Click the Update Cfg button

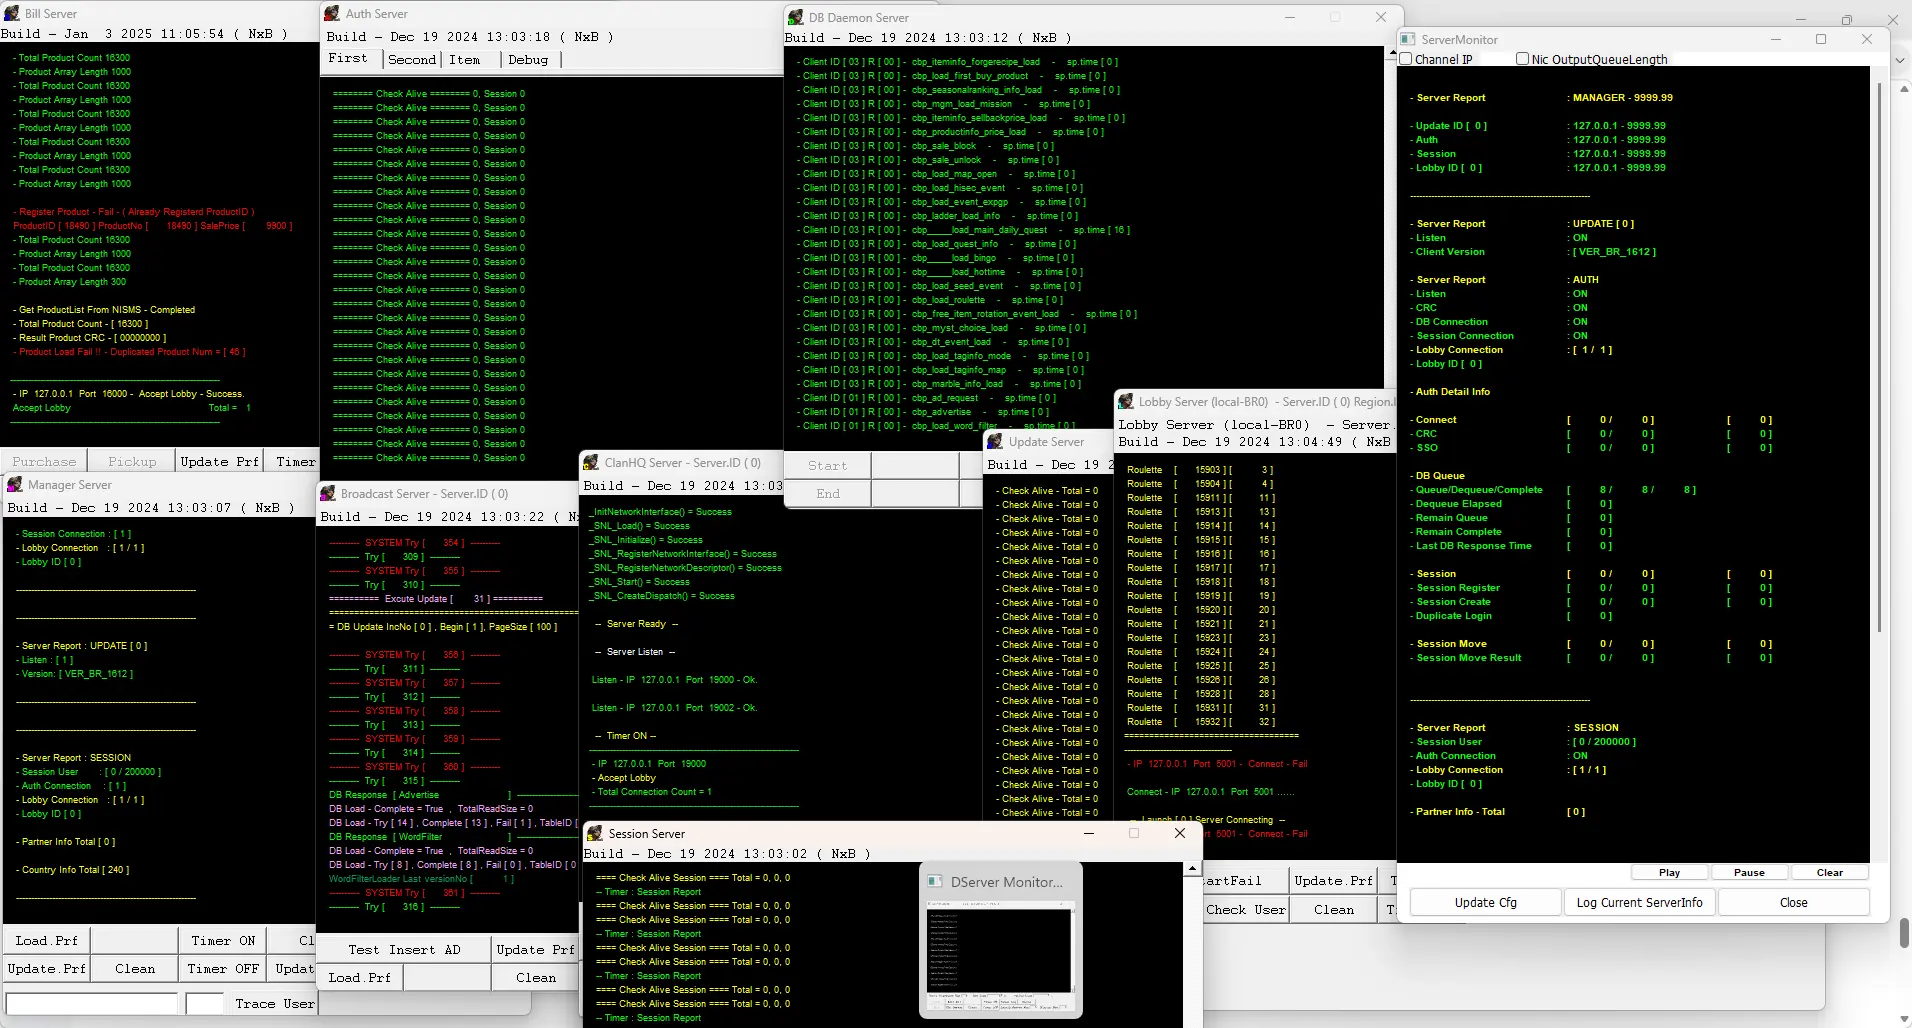pos(1486,902)
